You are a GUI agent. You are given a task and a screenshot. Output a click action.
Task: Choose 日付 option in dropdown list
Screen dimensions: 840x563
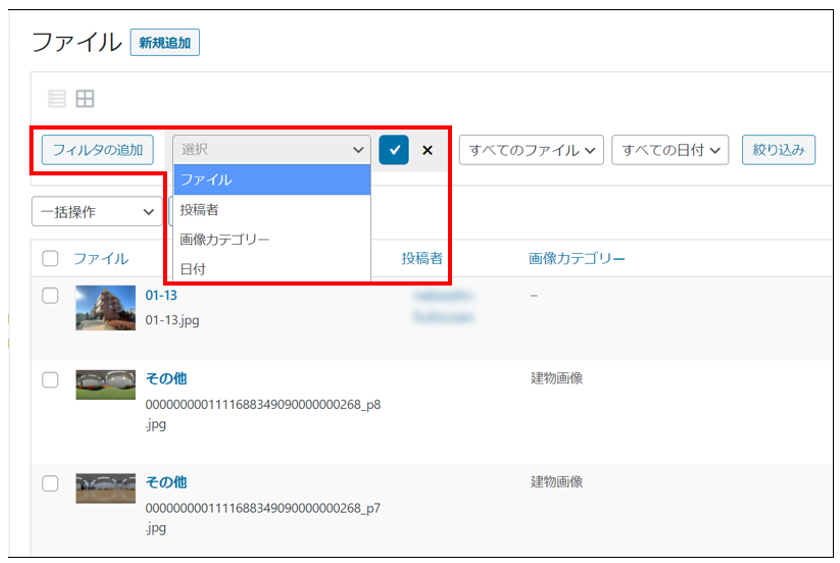271,269
